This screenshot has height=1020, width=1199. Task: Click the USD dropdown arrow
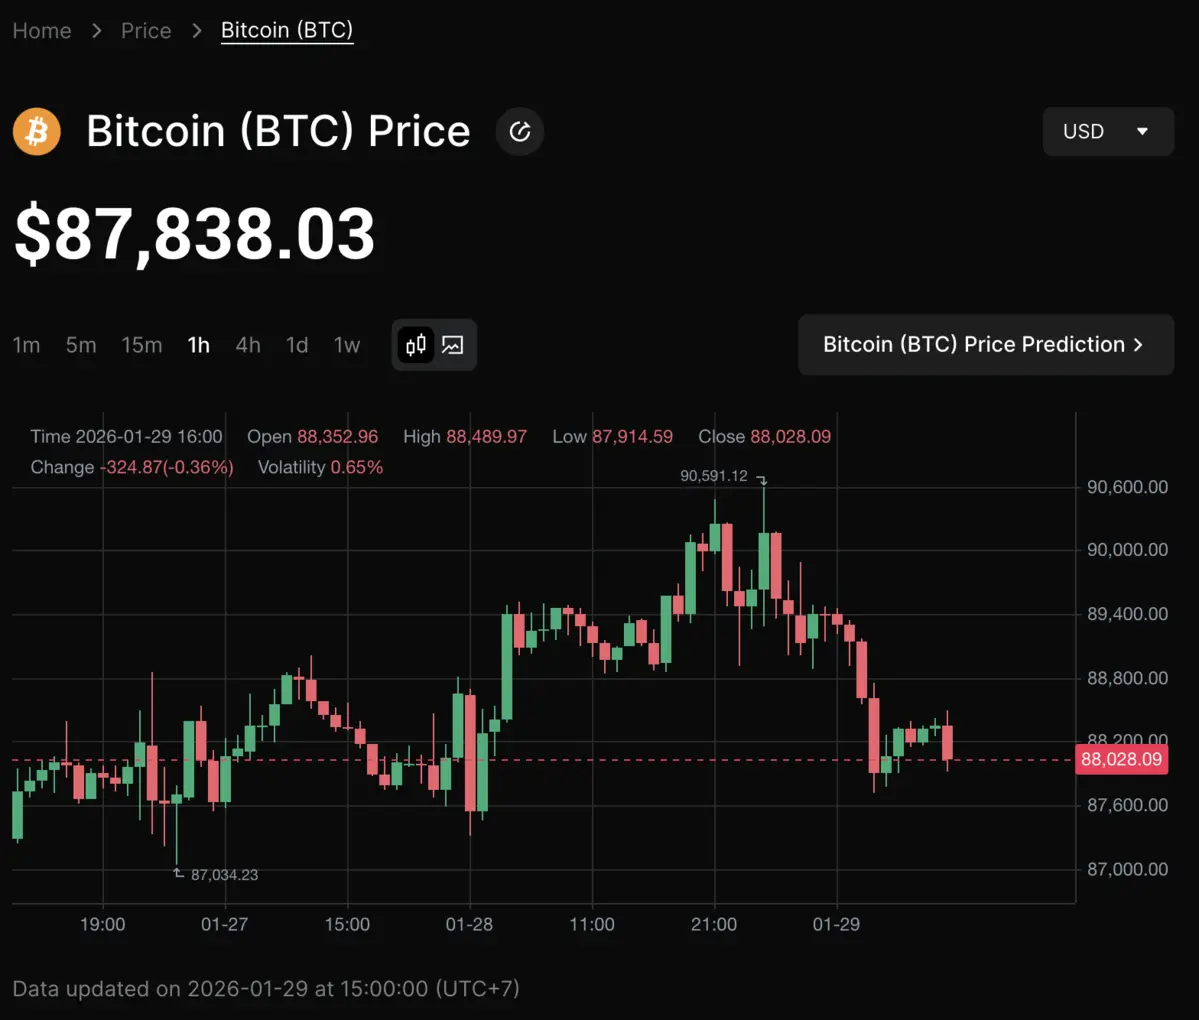tap(1143, 131)
